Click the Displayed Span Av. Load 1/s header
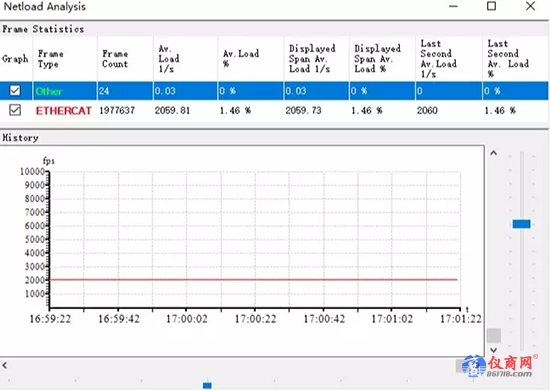 point(316,59)
